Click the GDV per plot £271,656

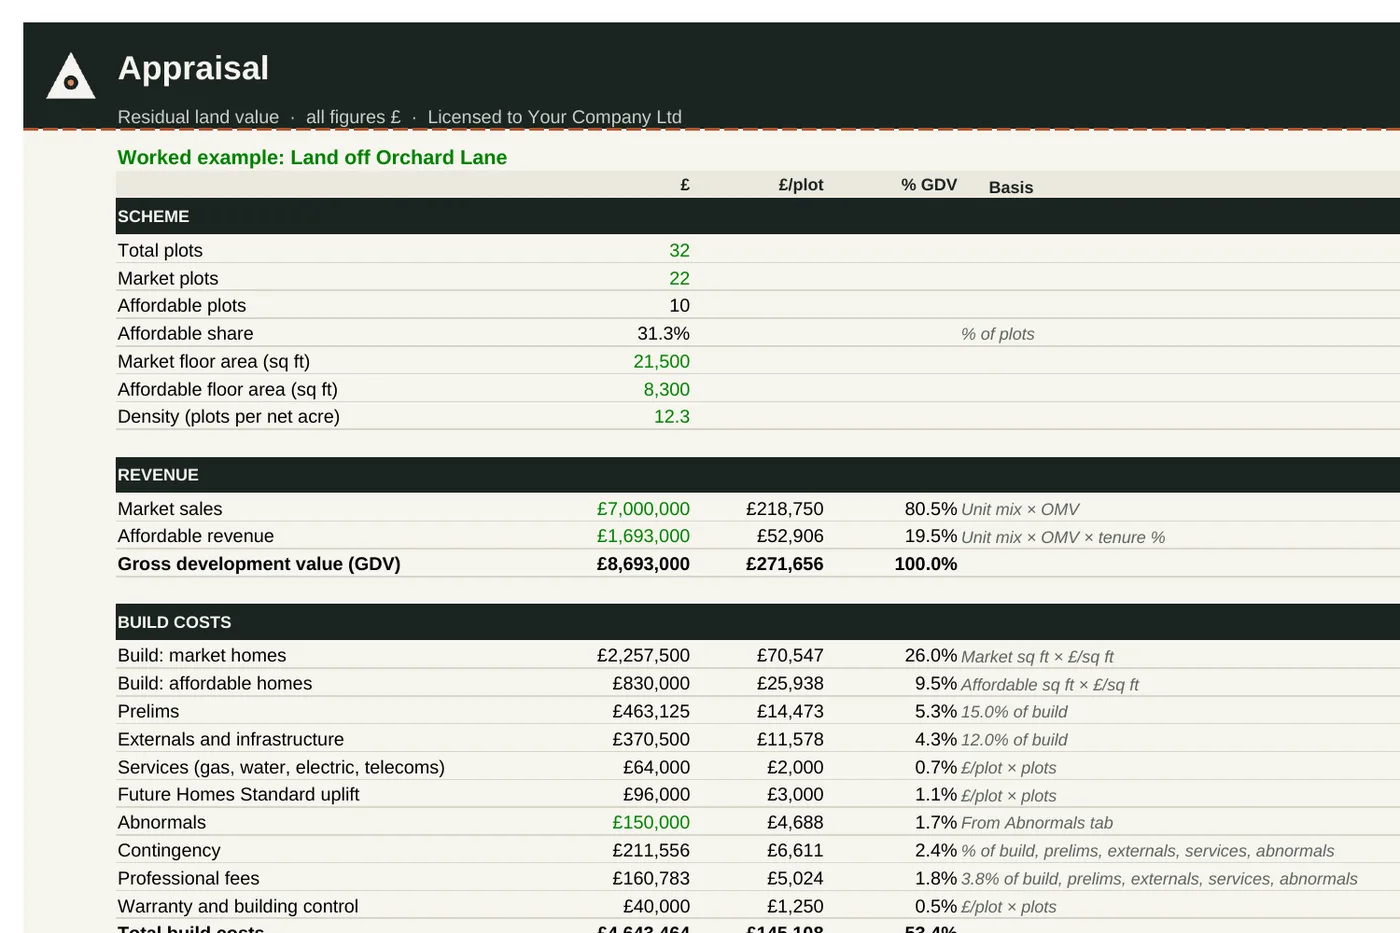coord(784,564)
